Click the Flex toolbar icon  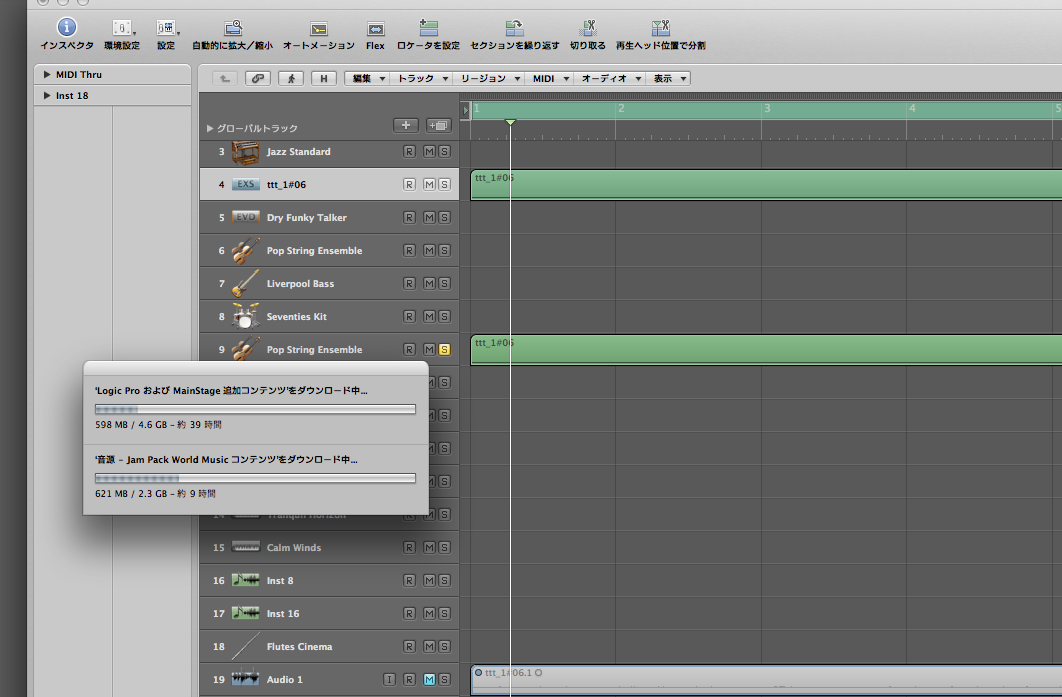coord(375,30)
